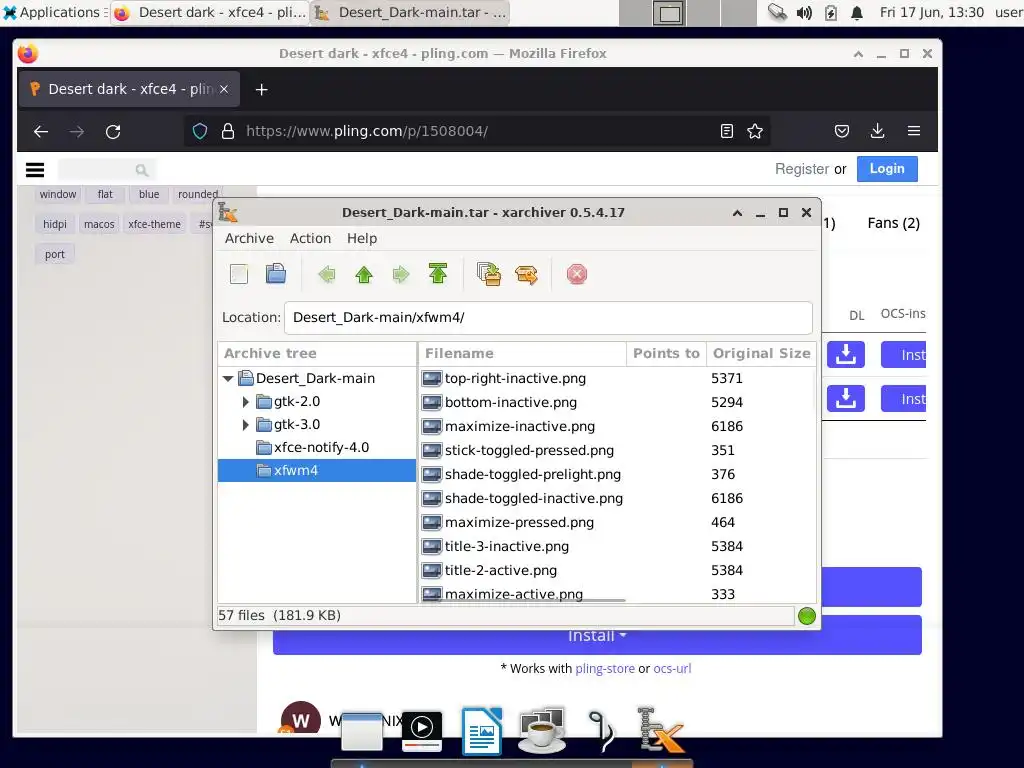Click the tracking protection shield icon
This screenshot has width=1024, height=768.
(200, 131)
